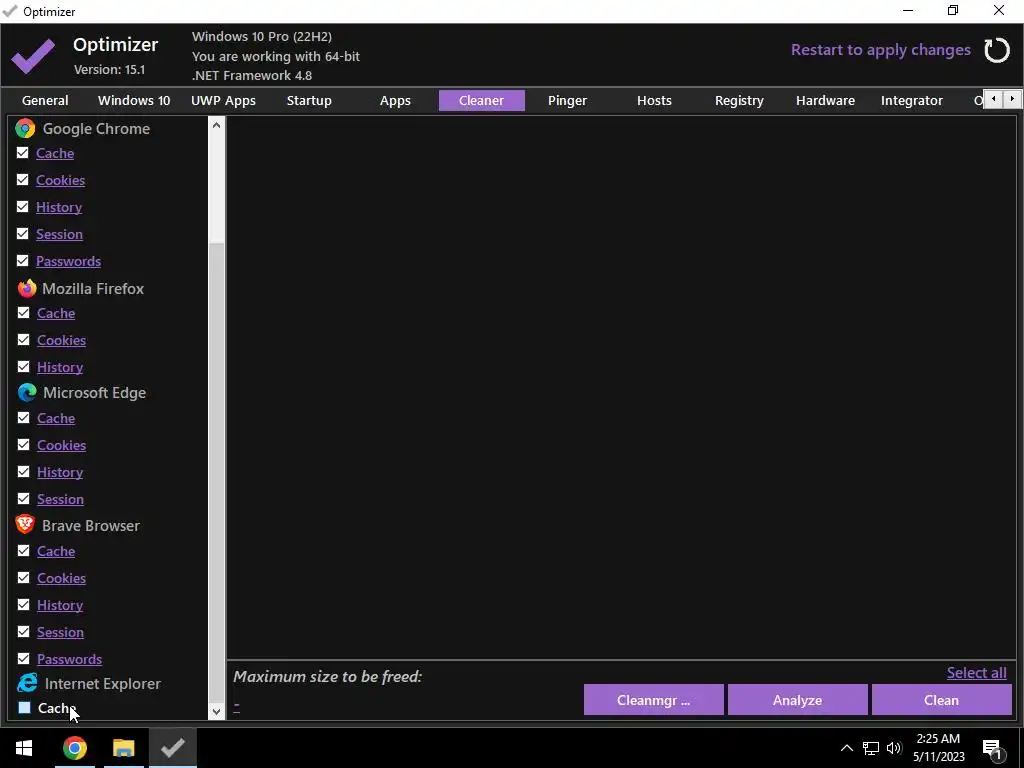Uncheck the Mozilla Firefox Cache checkbox
This screenshot has height=768, width=1024.
click(x=24, y=313)
